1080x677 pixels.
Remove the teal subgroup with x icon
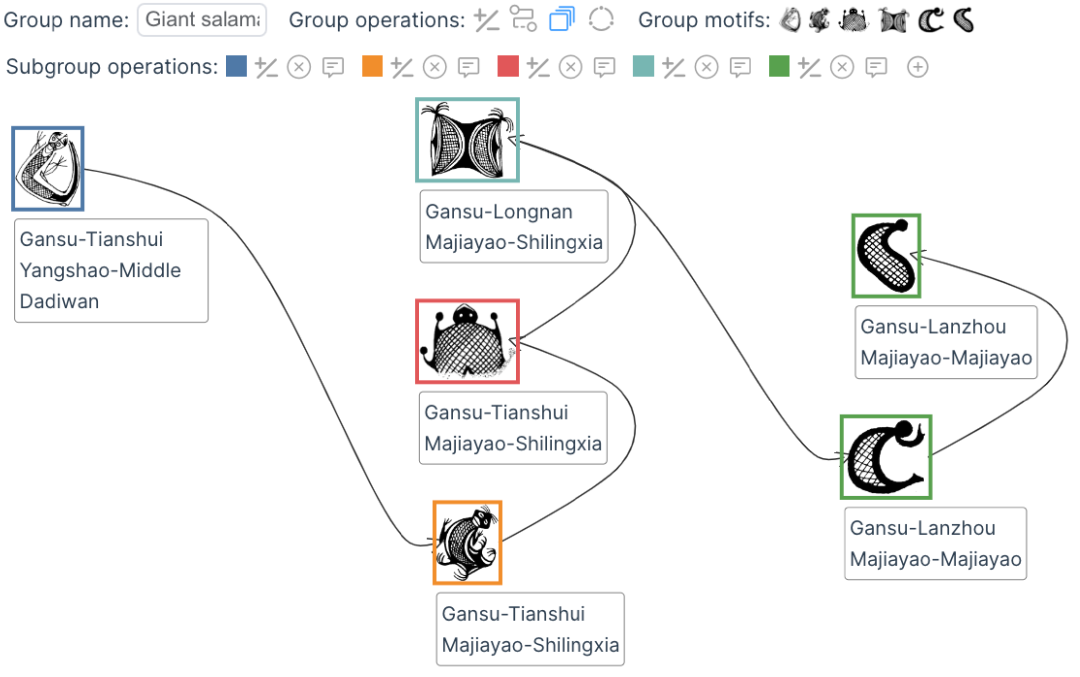706,67
